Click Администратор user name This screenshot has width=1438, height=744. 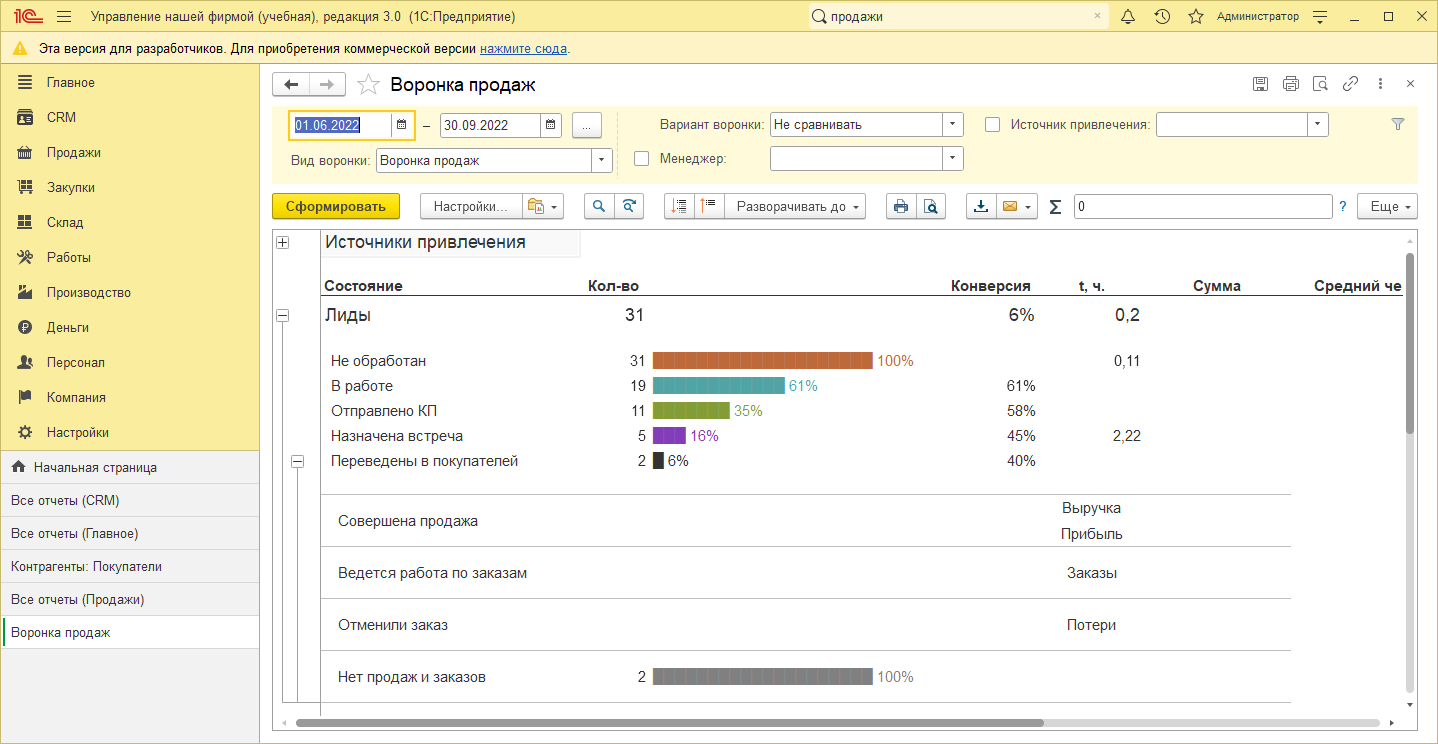(x=1258, y=17)
